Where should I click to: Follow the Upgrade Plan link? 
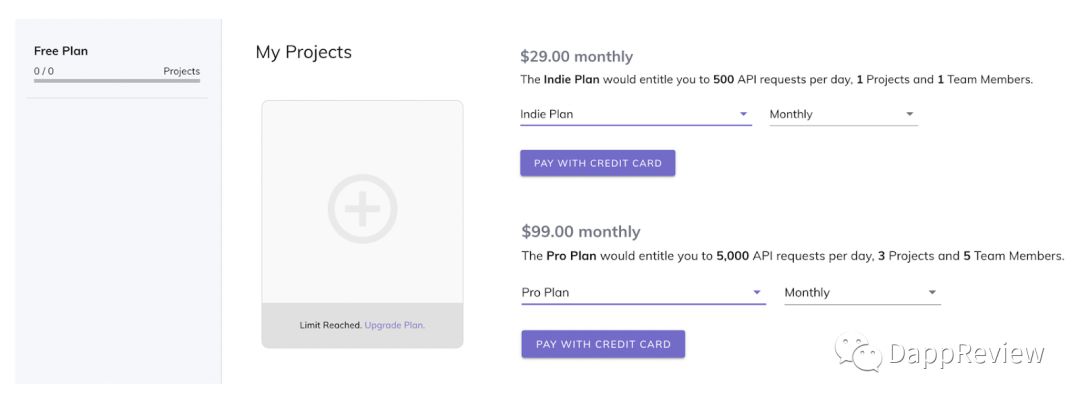395,325
